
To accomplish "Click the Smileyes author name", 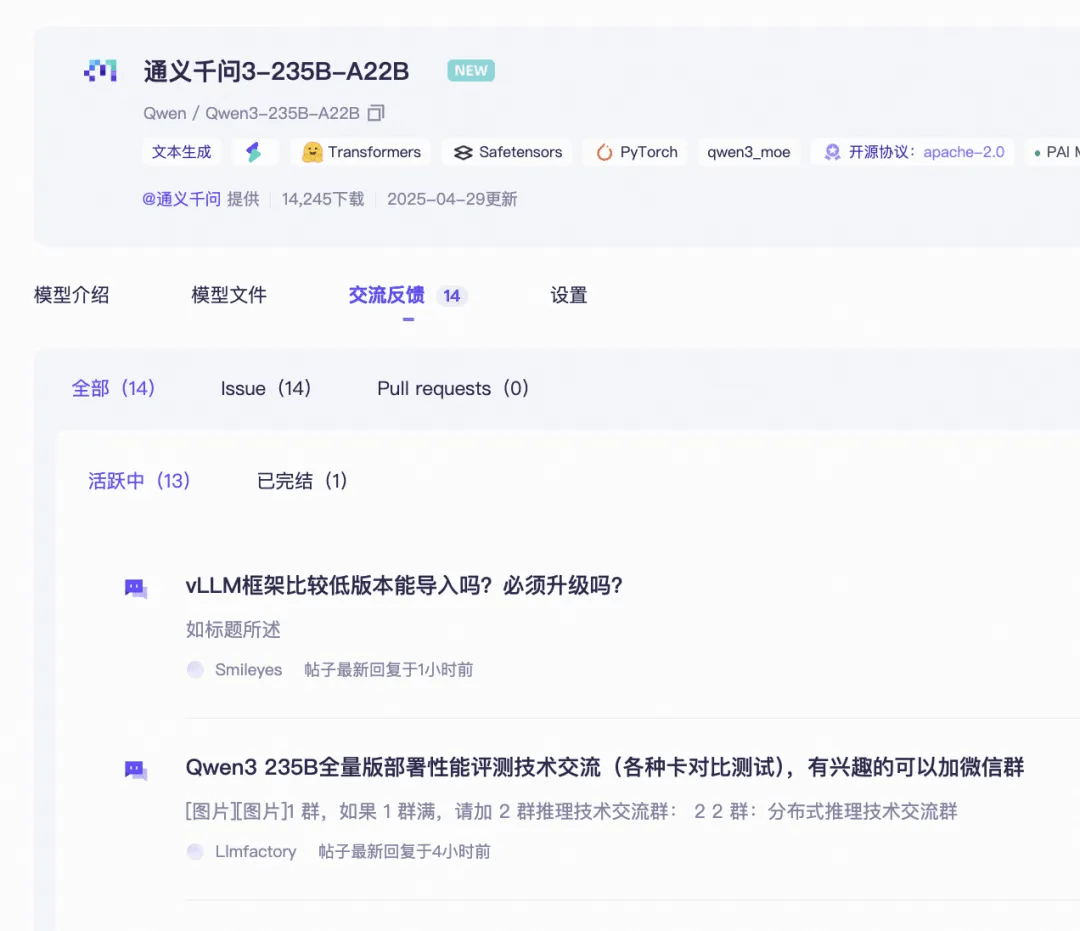I will click(x=249, y=670).
